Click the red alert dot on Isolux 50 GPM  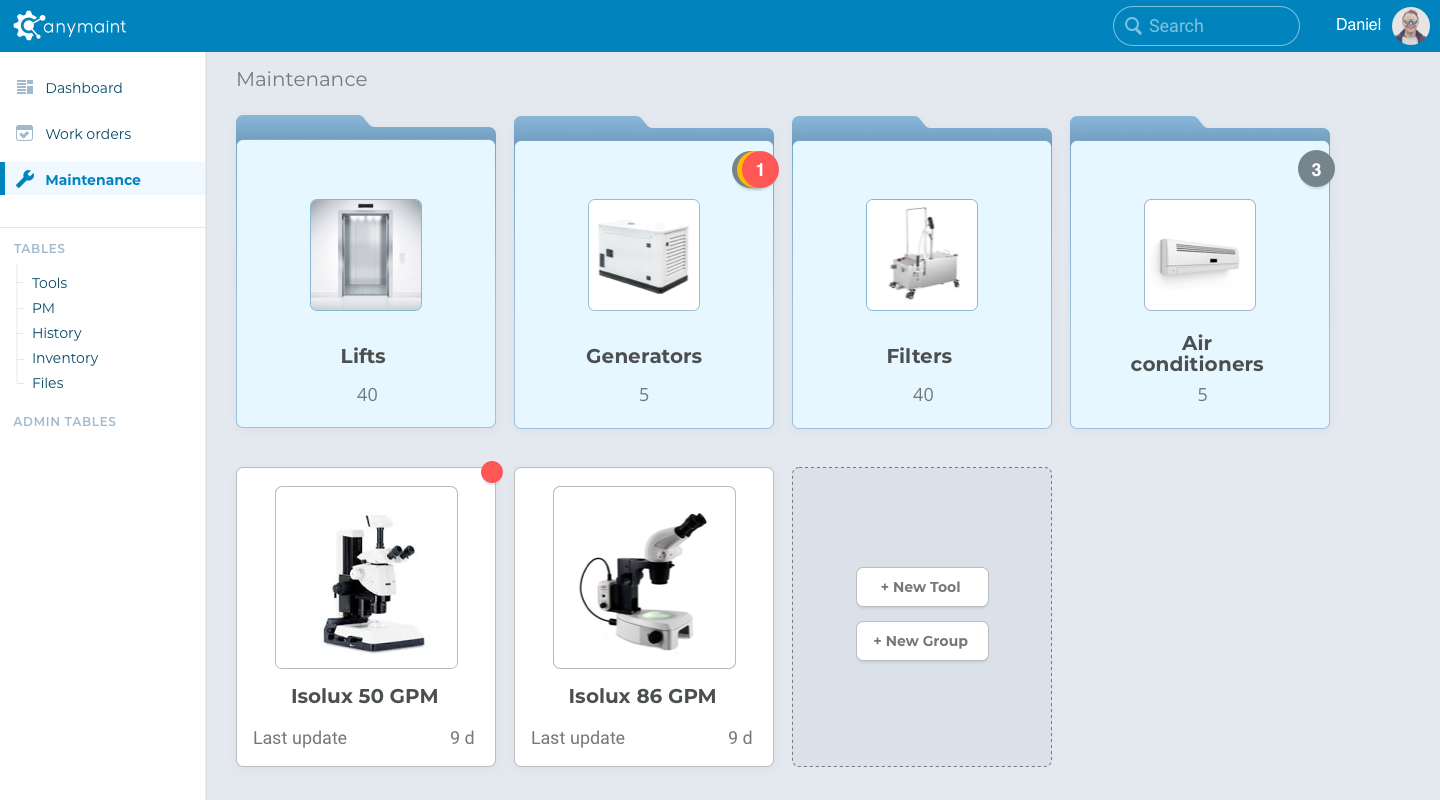pyautogui.click(x=491, y=471)
